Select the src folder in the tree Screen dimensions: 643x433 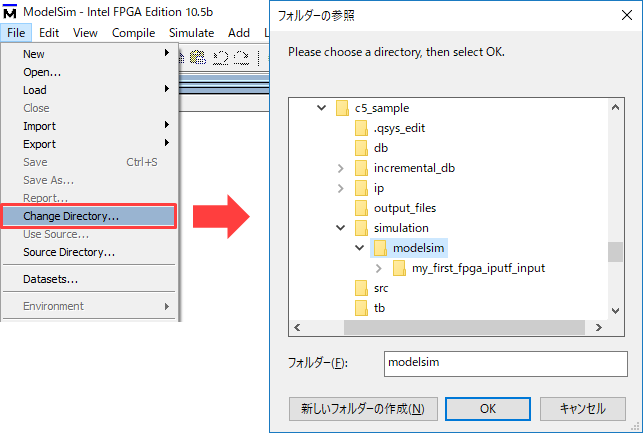point(380,287)
